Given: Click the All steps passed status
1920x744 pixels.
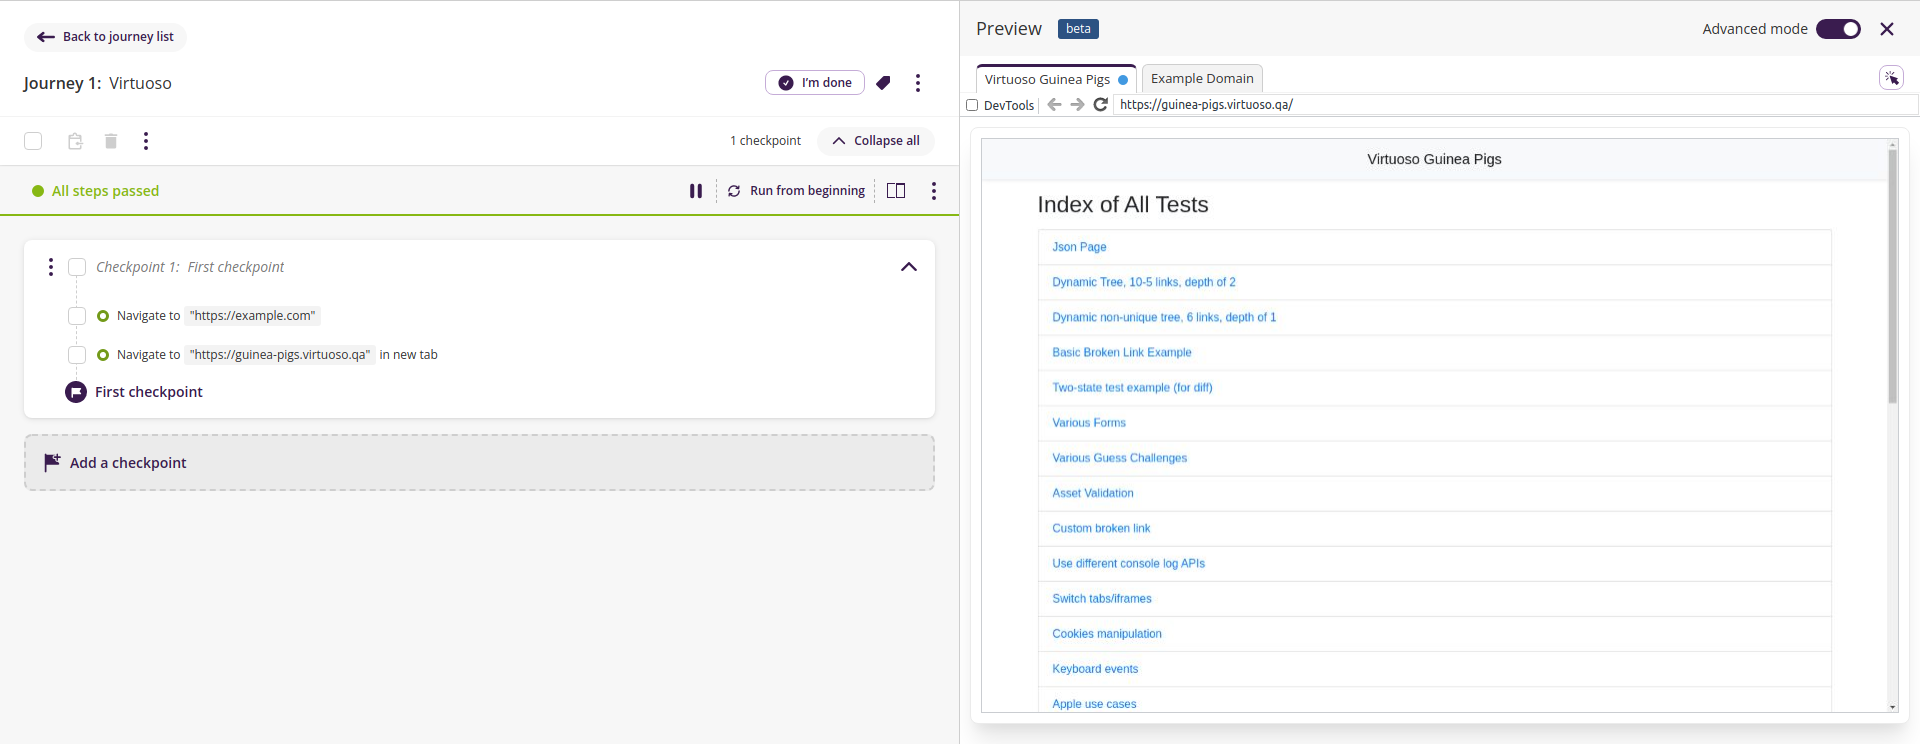Looking at the screenshot, I should point(95,191).
